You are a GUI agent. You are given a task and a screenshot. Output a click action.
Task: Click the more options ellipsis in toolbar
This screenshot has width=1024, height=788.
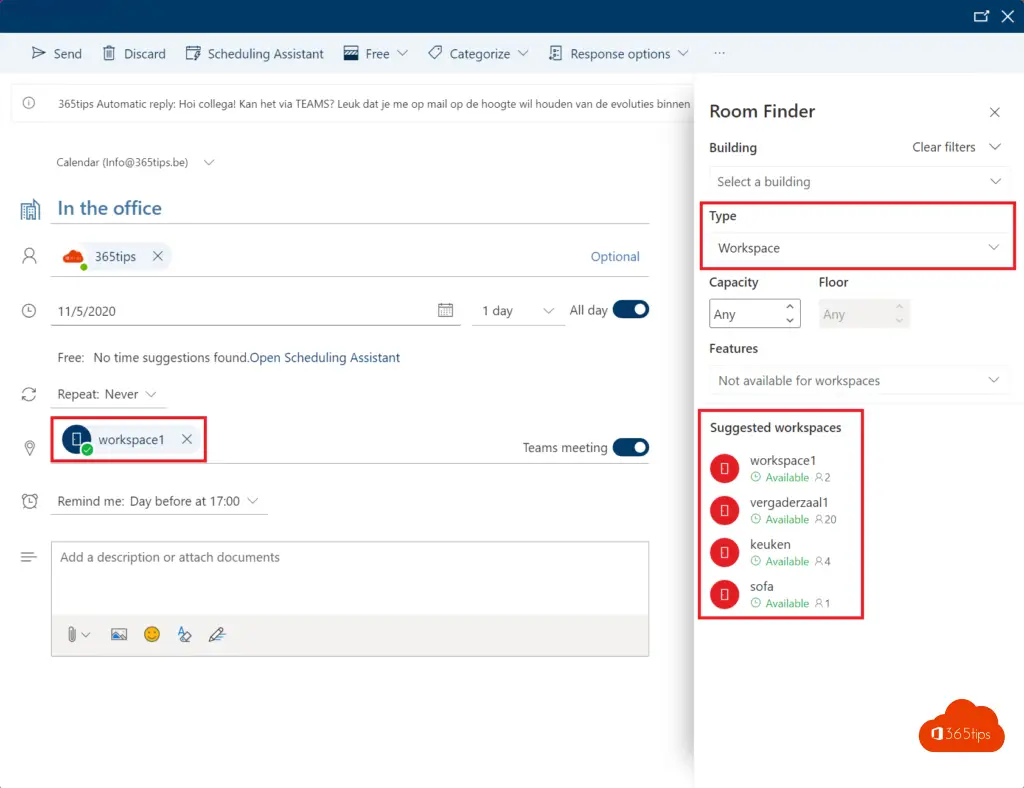click(x=719, y=54)
